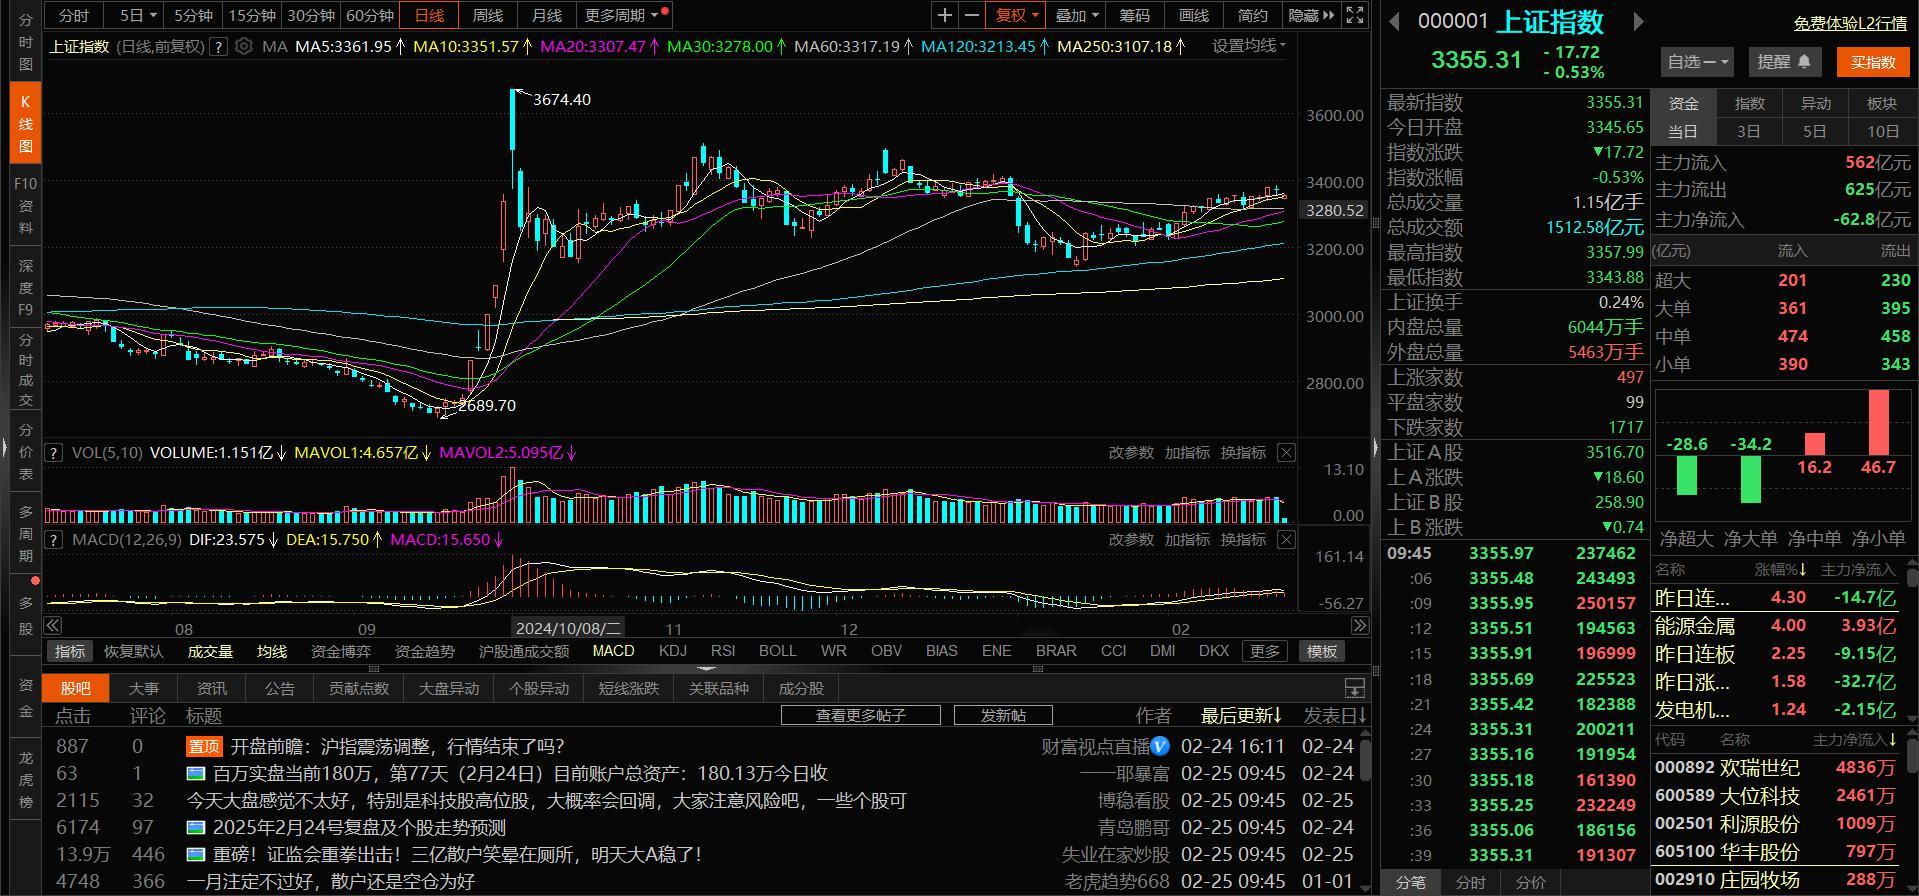The image size is (1919, 896).
Task: Sort posts by 最后更新 column
Action: [x=1241, y=716]
